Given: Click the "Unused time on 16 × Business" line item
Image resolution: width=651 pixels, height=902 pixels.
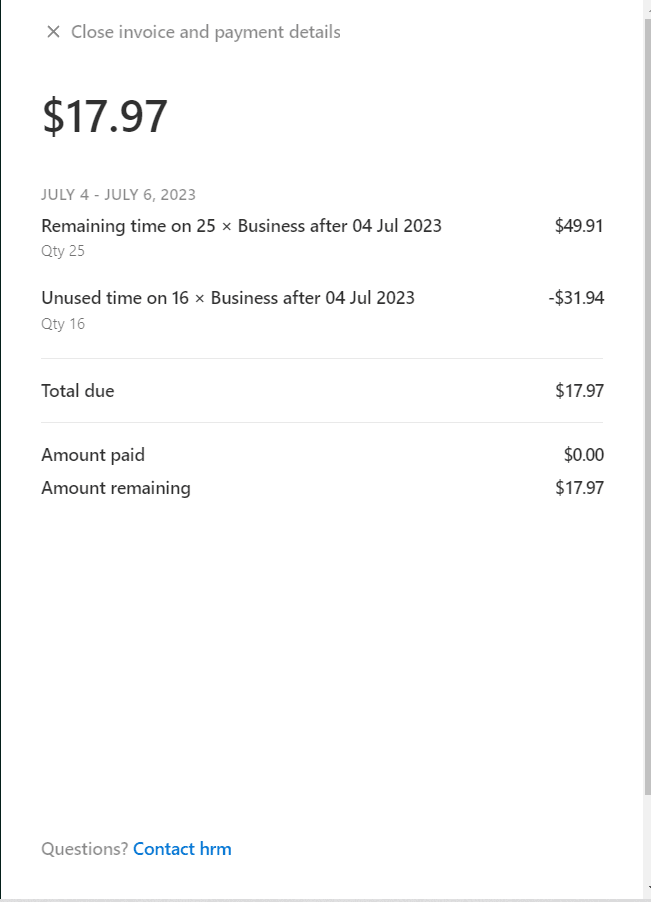Looking at the screenshot, I should (227, 297).
